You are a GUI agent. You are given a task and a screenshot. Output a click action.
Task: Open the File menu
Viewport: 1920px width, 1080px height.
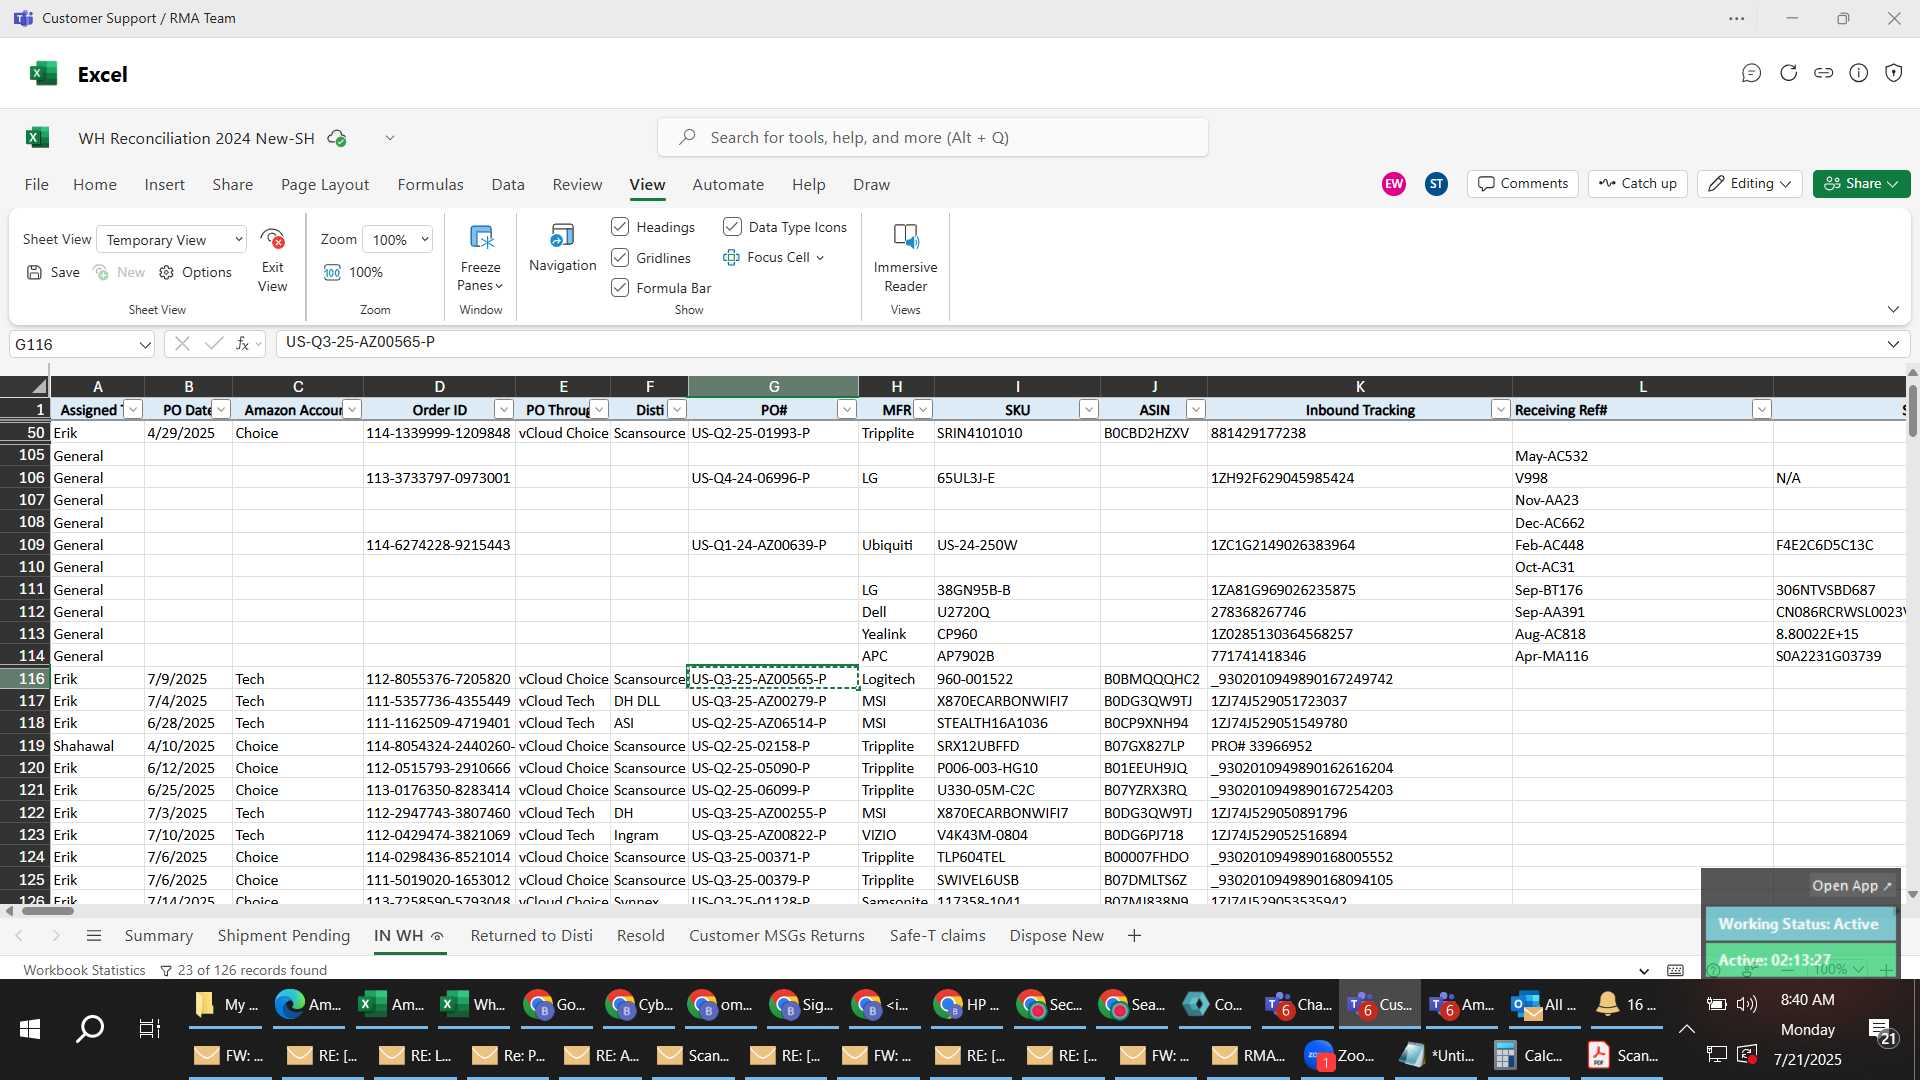coord(37,185)
